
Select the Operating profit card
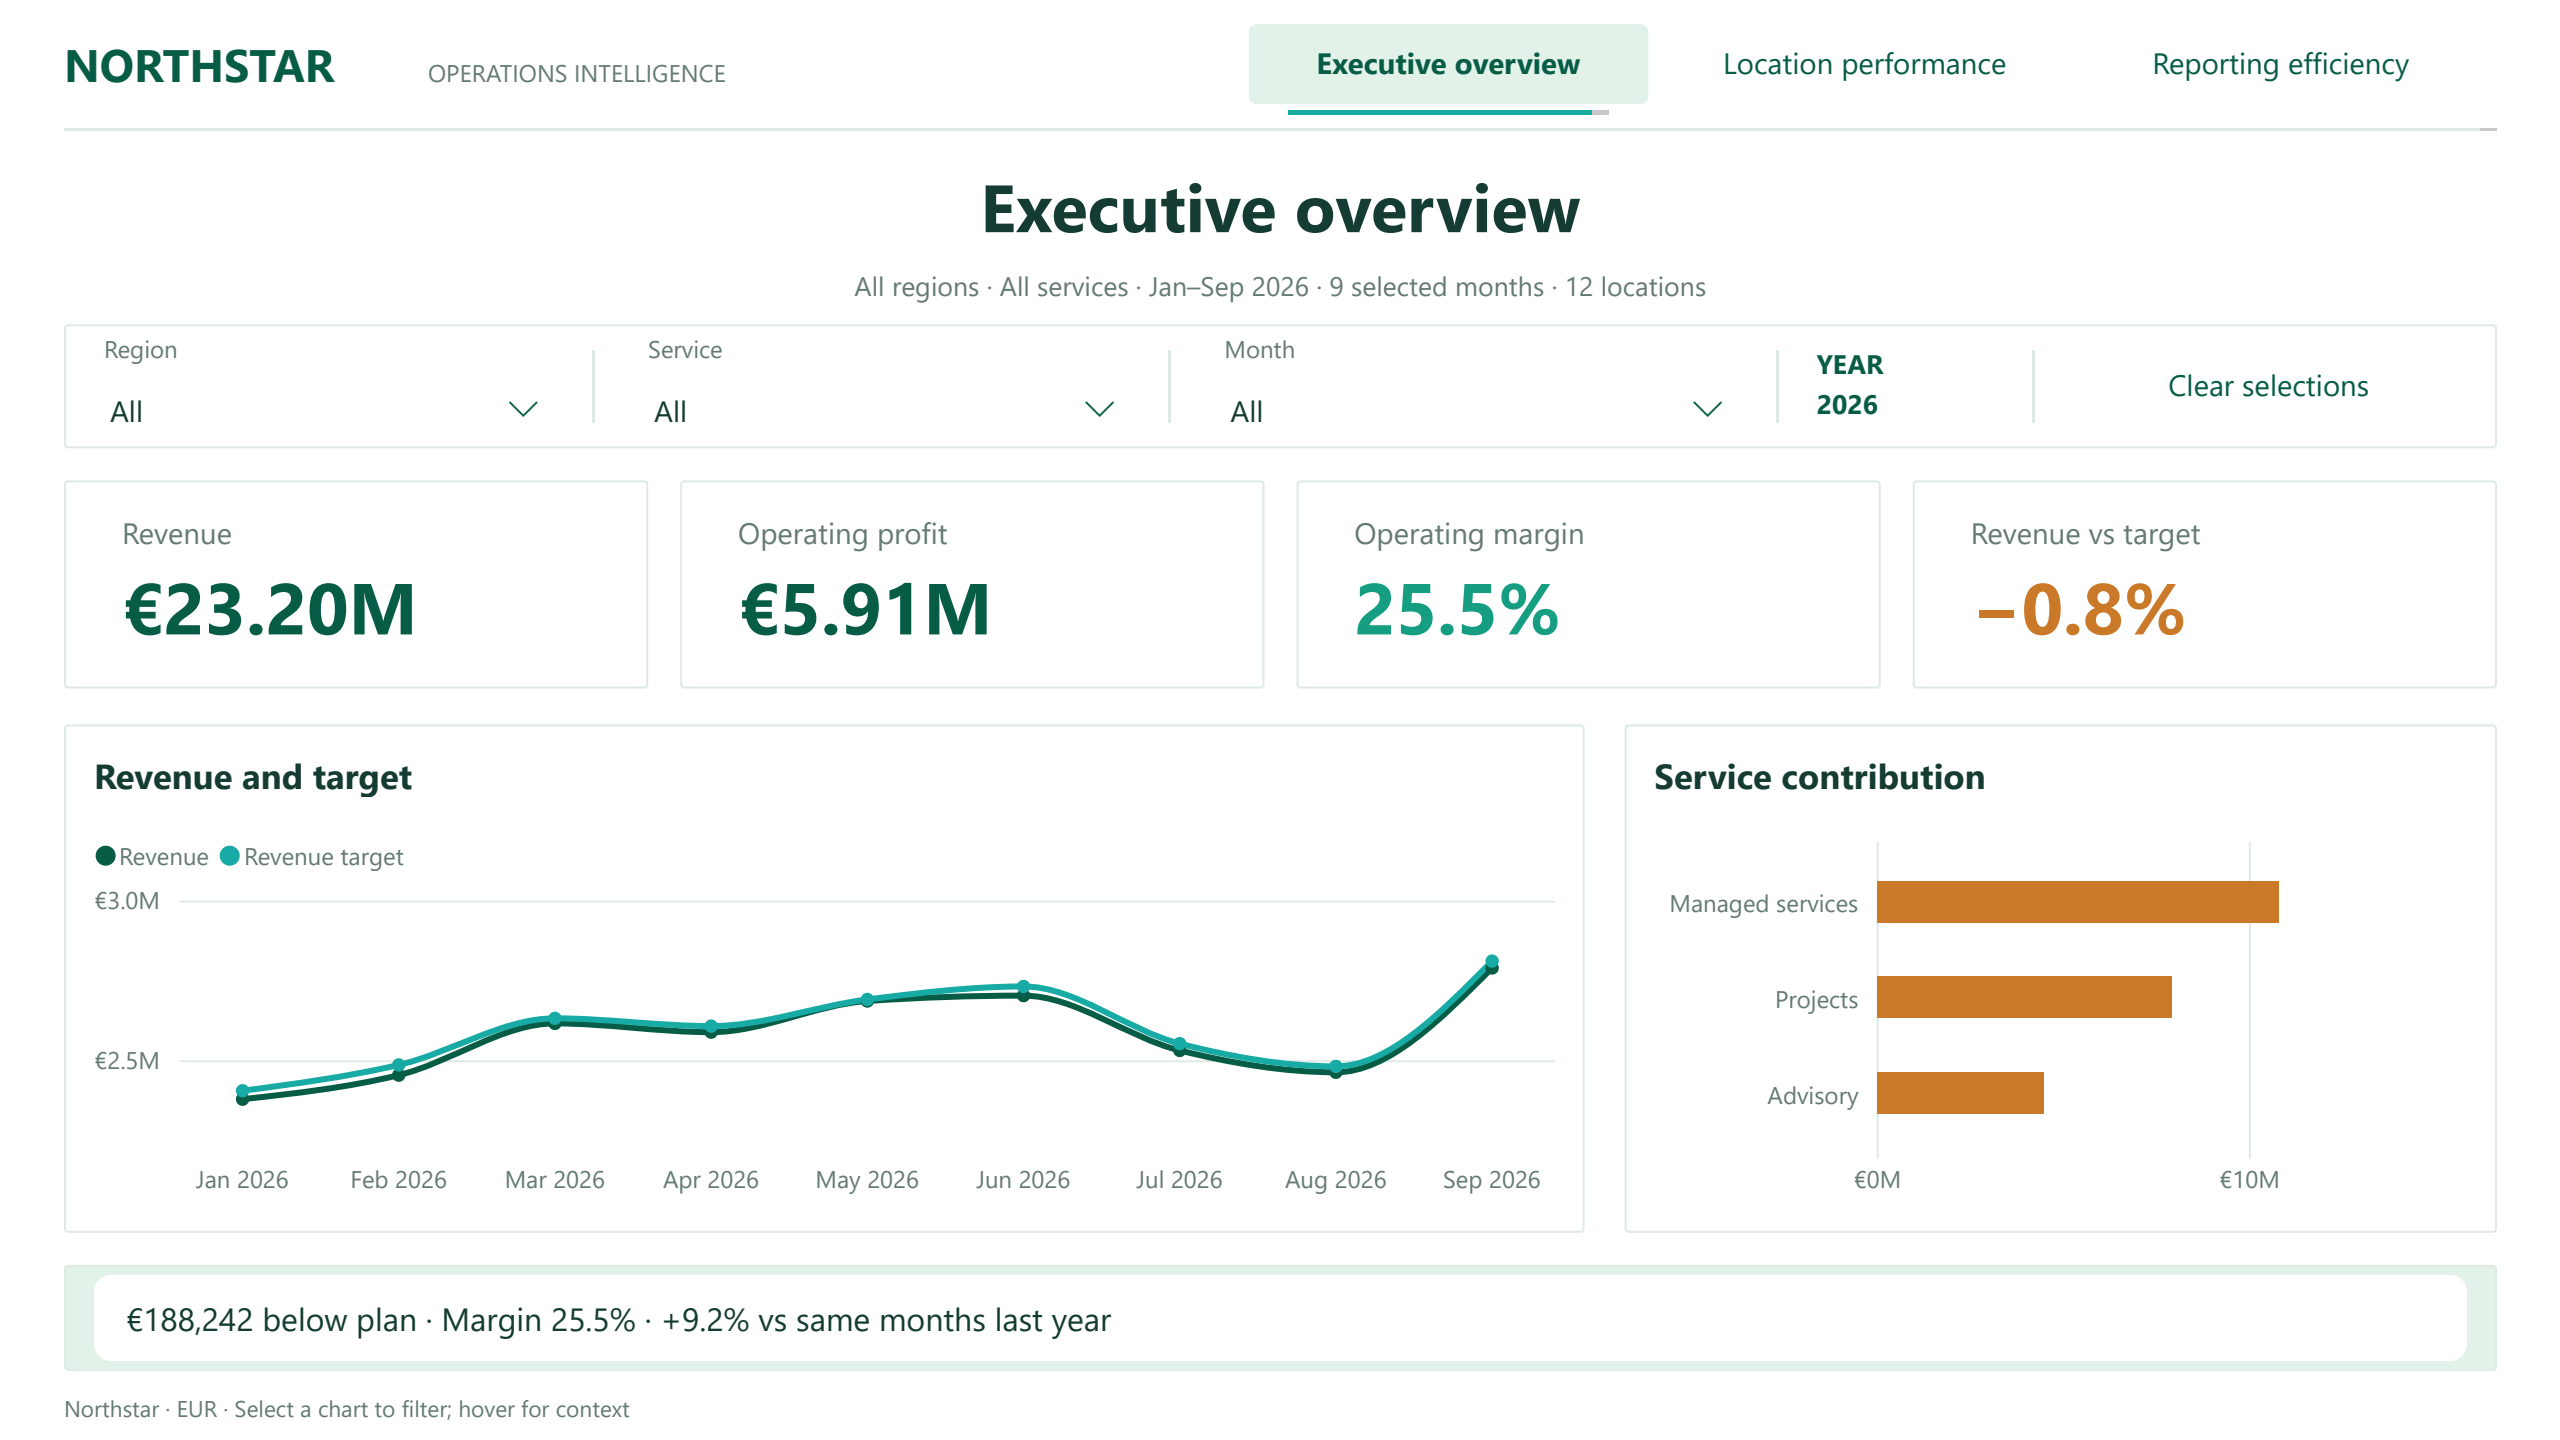click(x=972, y=584)
